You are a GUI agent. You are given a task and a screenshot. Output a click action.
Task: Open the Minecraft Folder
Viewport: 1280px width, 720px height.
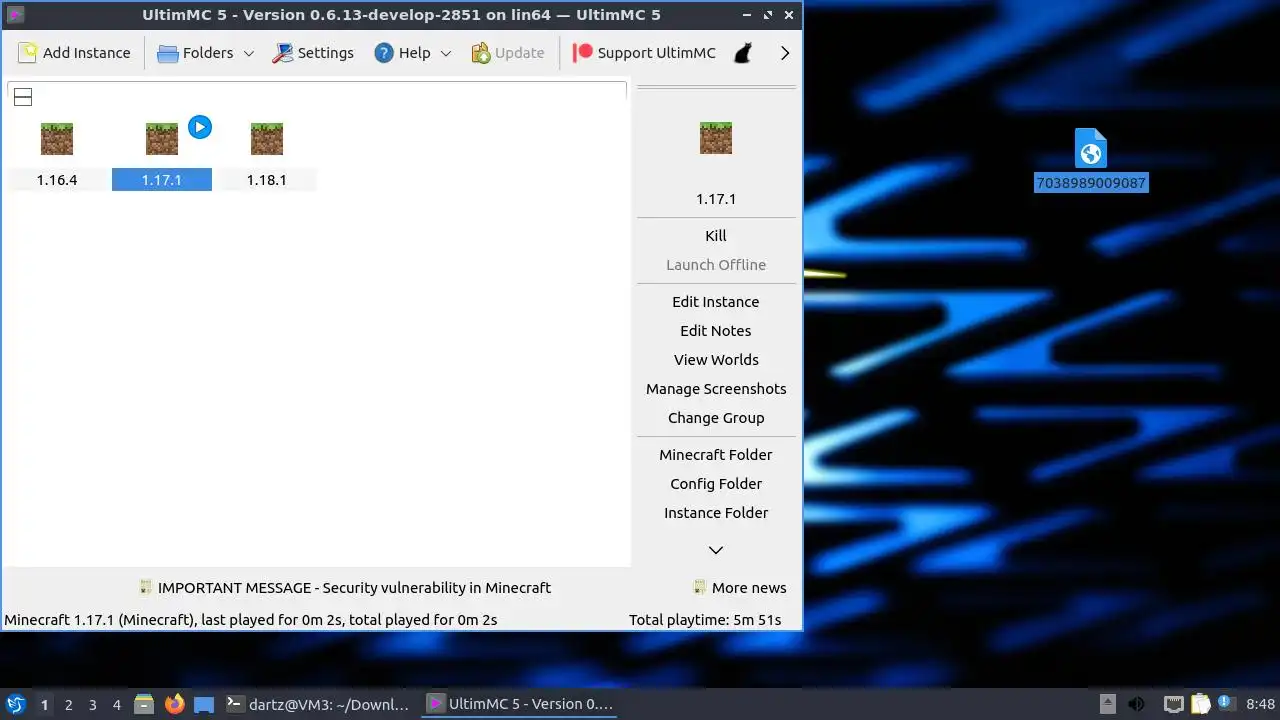[716, 455]
